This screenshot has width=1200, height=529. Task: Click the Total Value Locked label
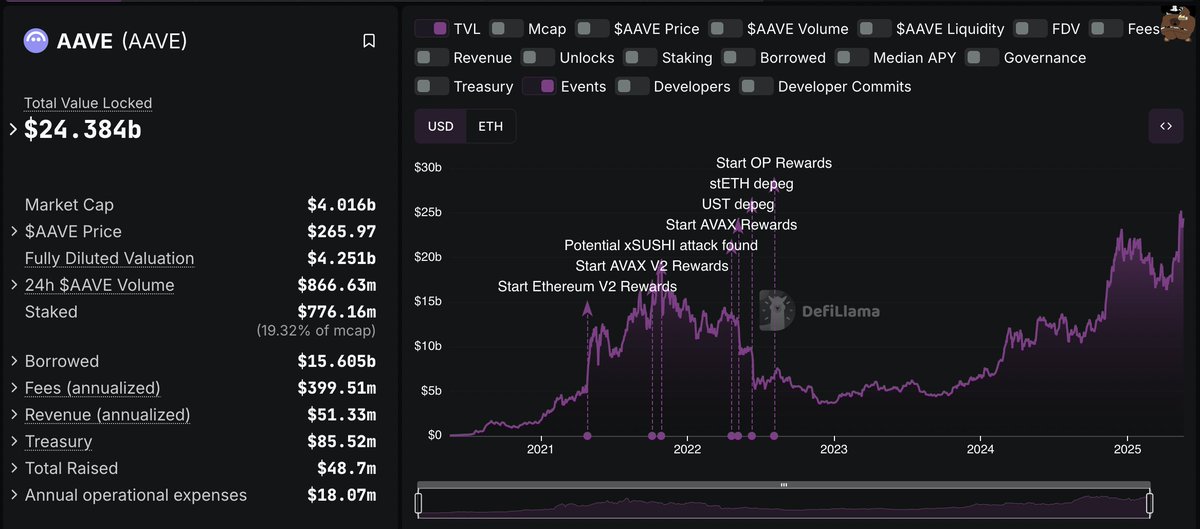tap(88, 103)
